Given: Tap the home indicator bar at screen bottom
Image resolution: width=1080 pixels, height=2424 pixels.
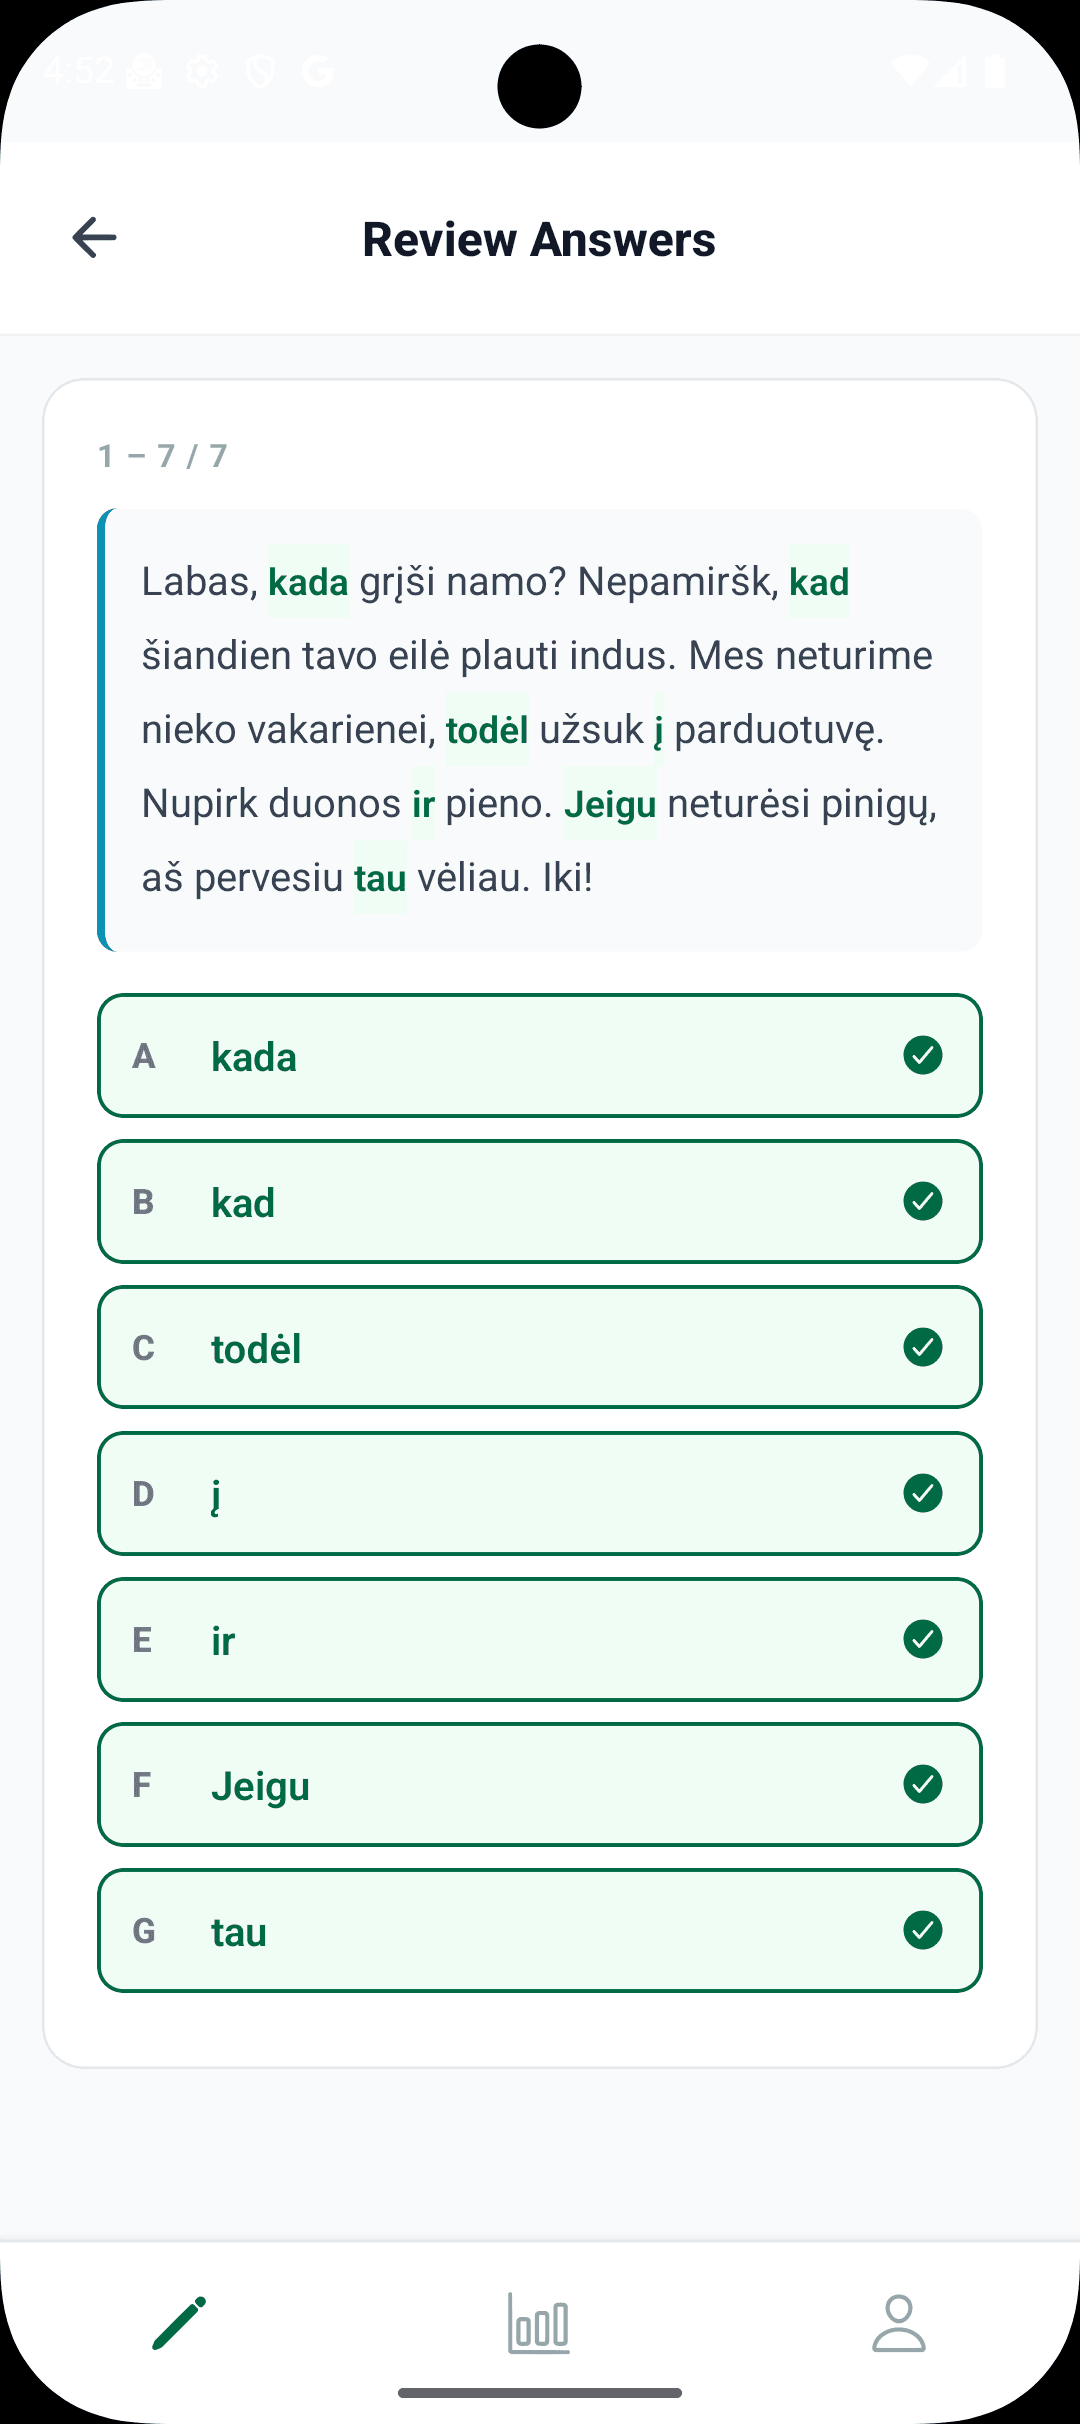Looking at the screenshot, I should point(540,2394).
